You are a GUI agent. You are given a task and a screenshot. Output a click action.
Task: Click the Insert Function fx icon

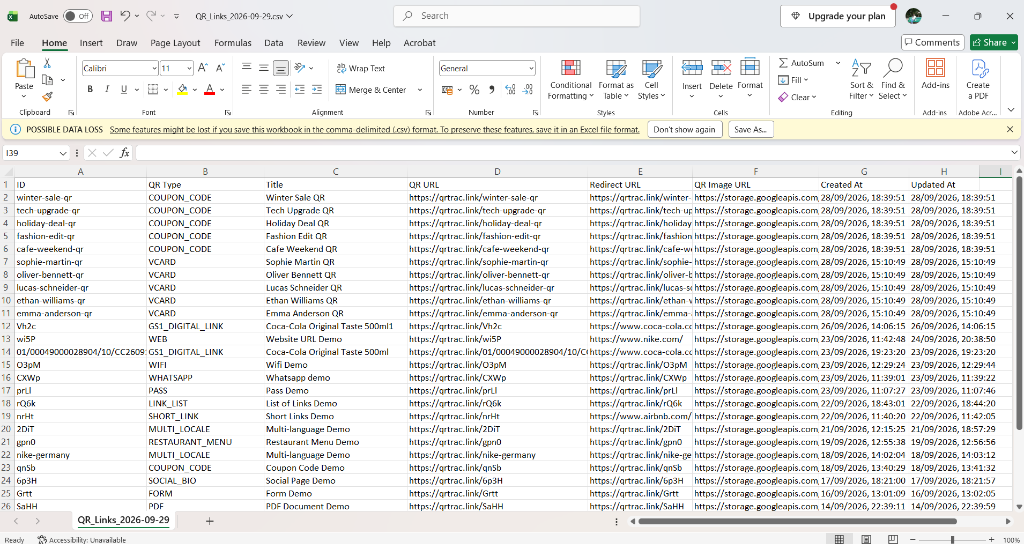point(124,153)
